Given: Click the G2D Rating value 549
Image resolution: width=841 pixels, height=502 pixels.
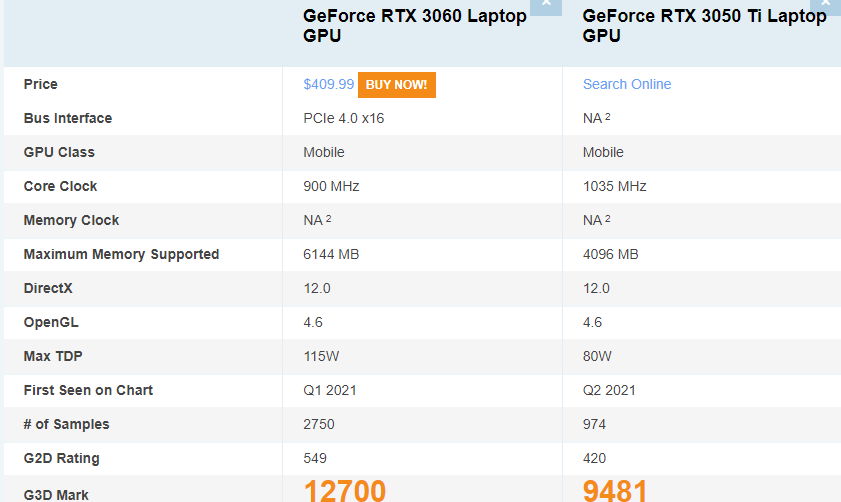Looking at the screenshot, I should tap(315, 458).
